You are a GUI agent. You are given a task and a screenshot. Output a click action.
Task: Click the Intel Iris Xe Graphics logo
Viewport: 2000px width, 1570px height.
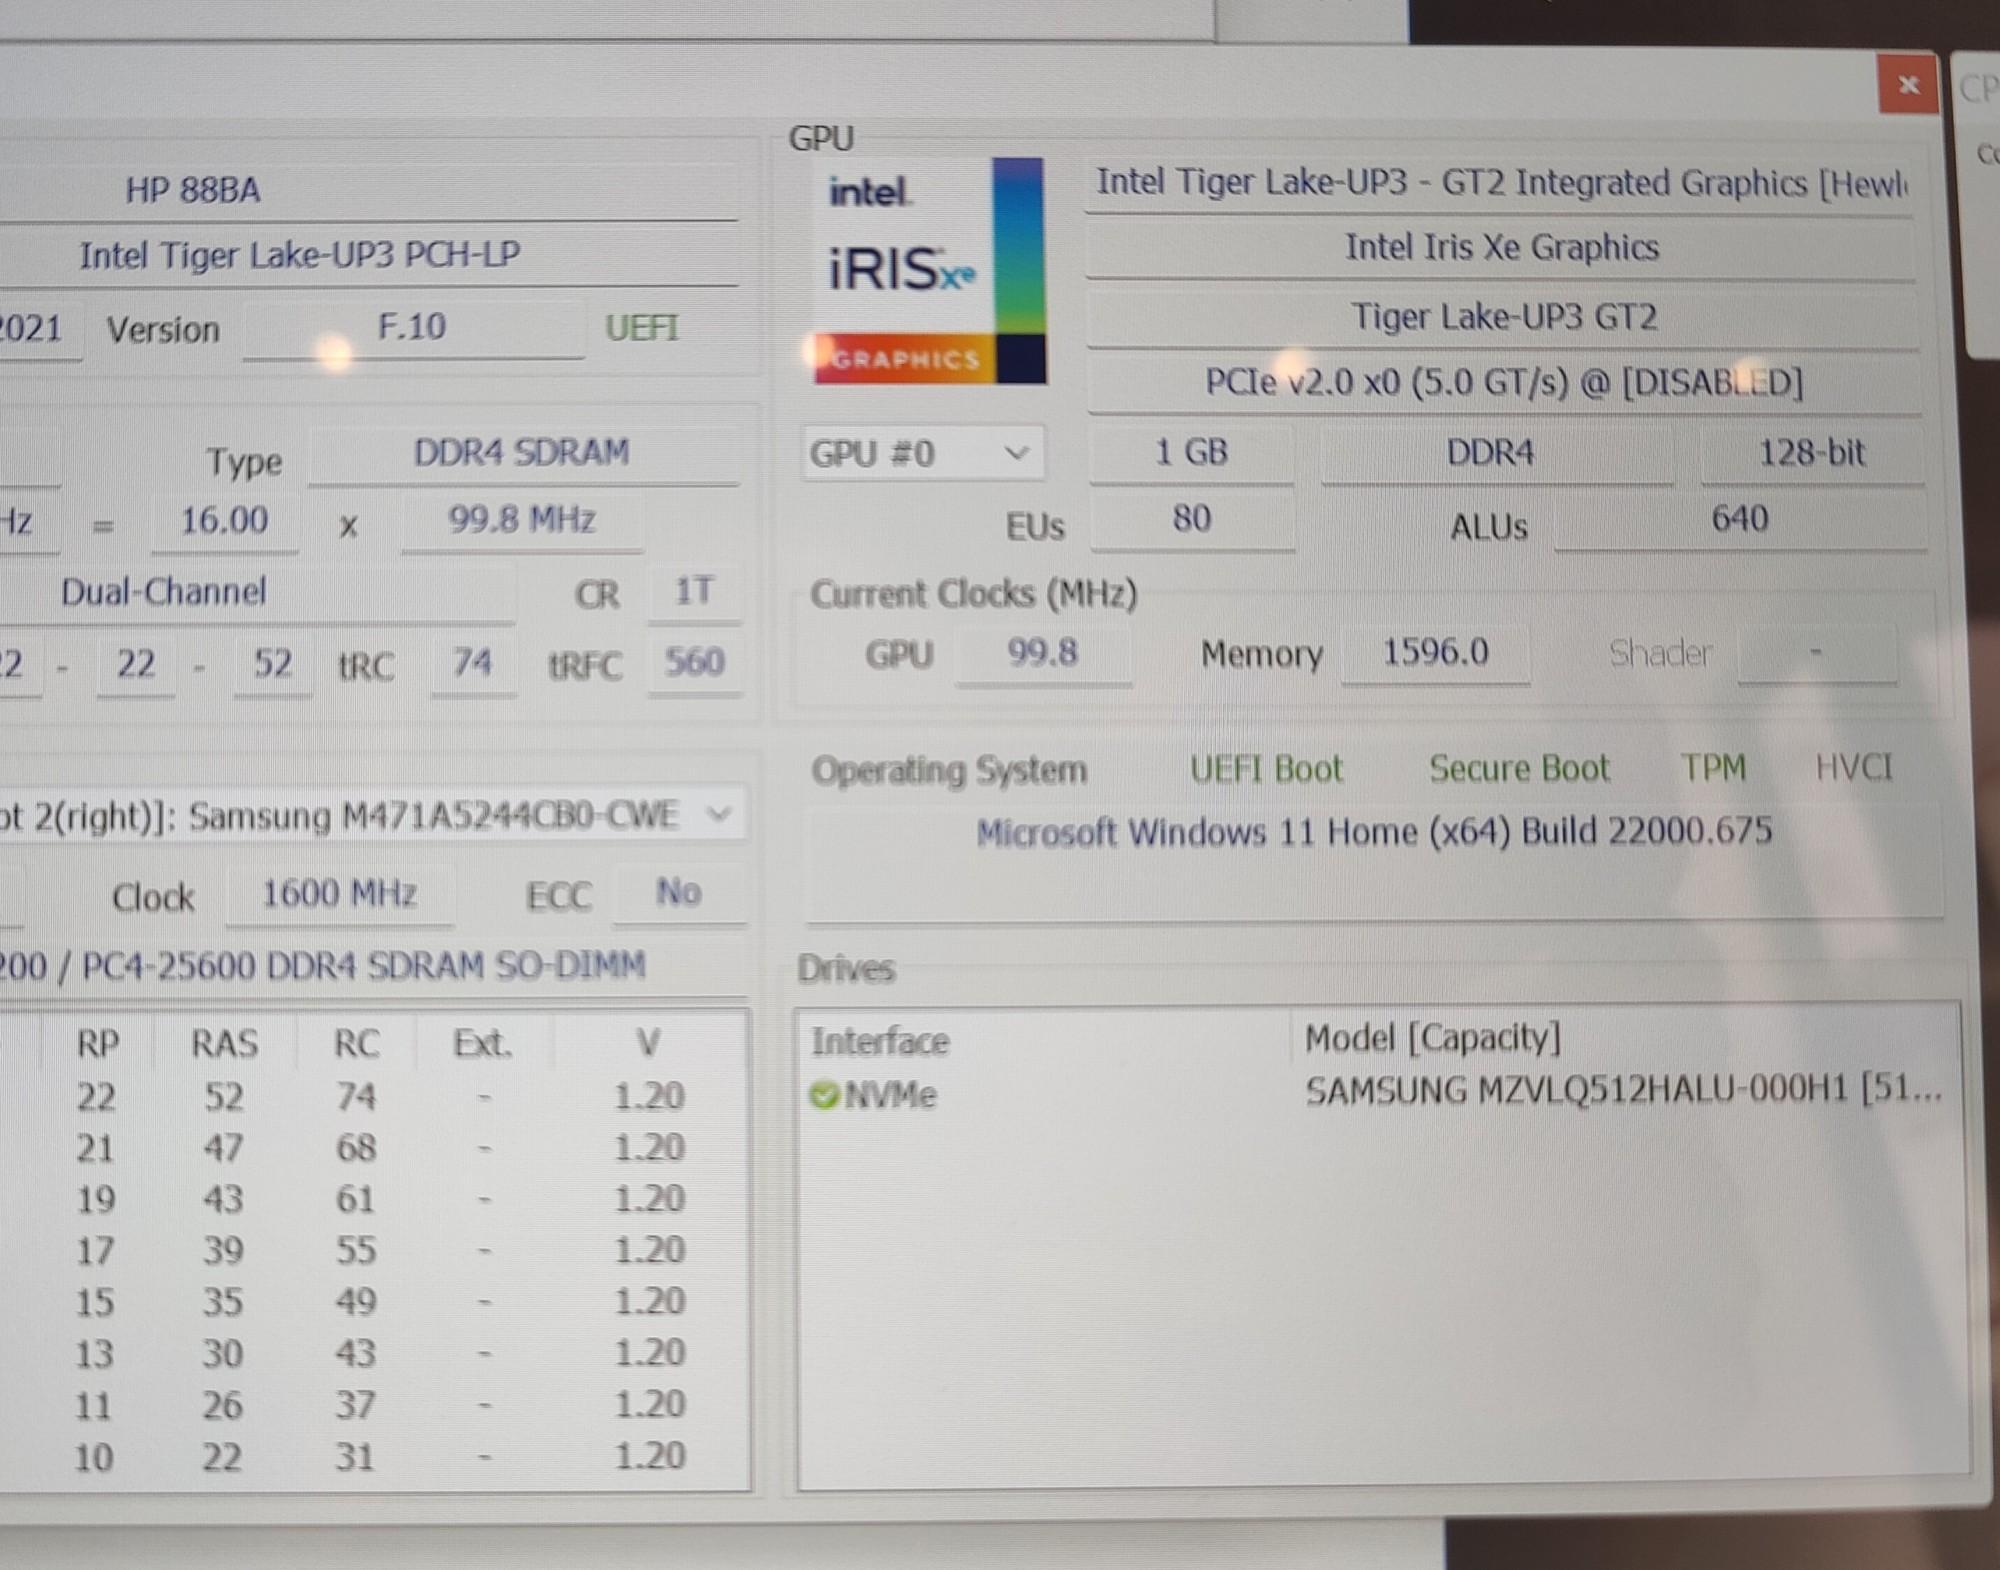[929, 270]
